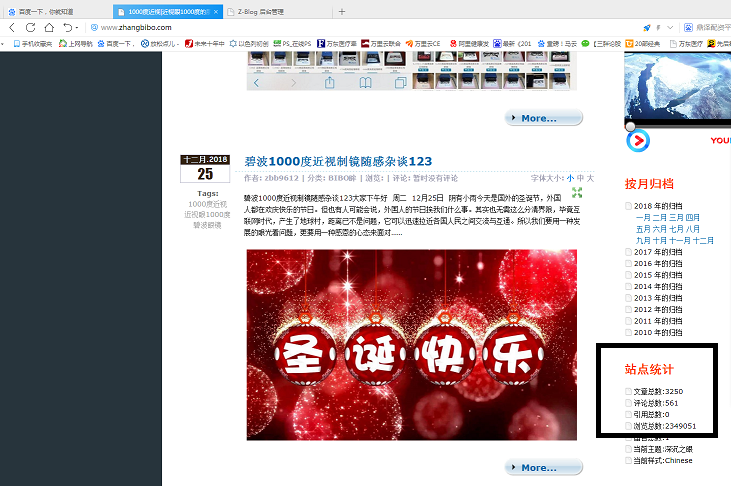
Task: Click the site icon left of the URL
Action: click(94, 28)
